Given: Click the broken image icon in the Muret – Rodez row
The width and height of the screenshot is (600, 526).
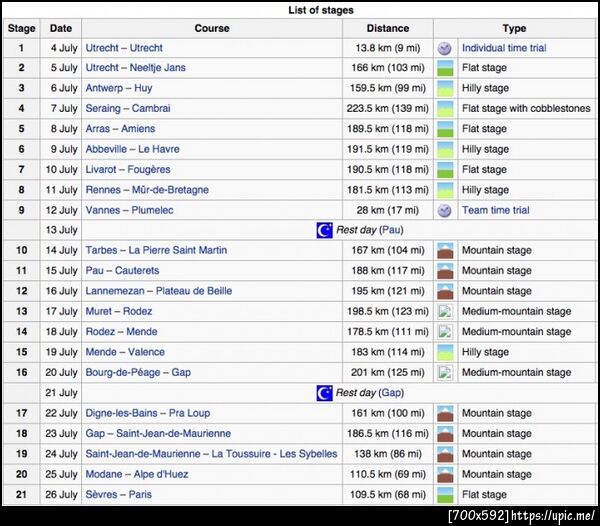Looking at the screenshot, I should click(445, 311).
